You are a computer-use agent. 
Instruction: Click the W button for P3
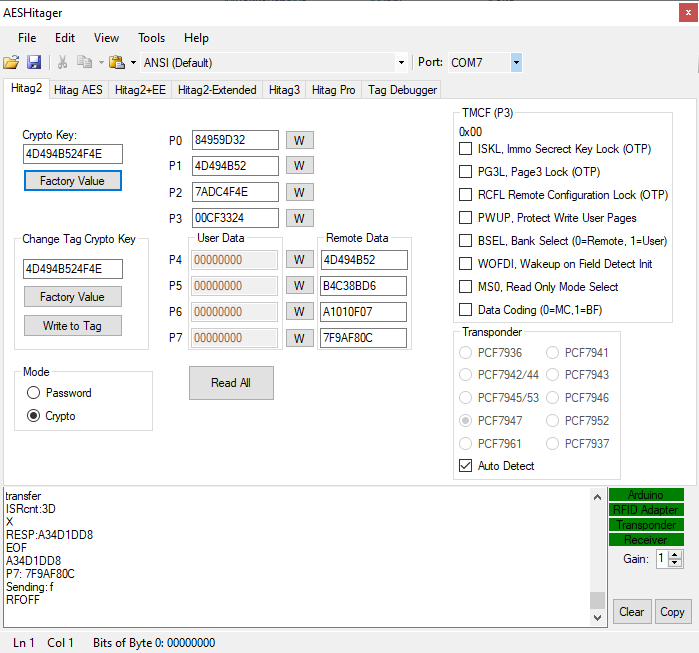coord(300,218)
